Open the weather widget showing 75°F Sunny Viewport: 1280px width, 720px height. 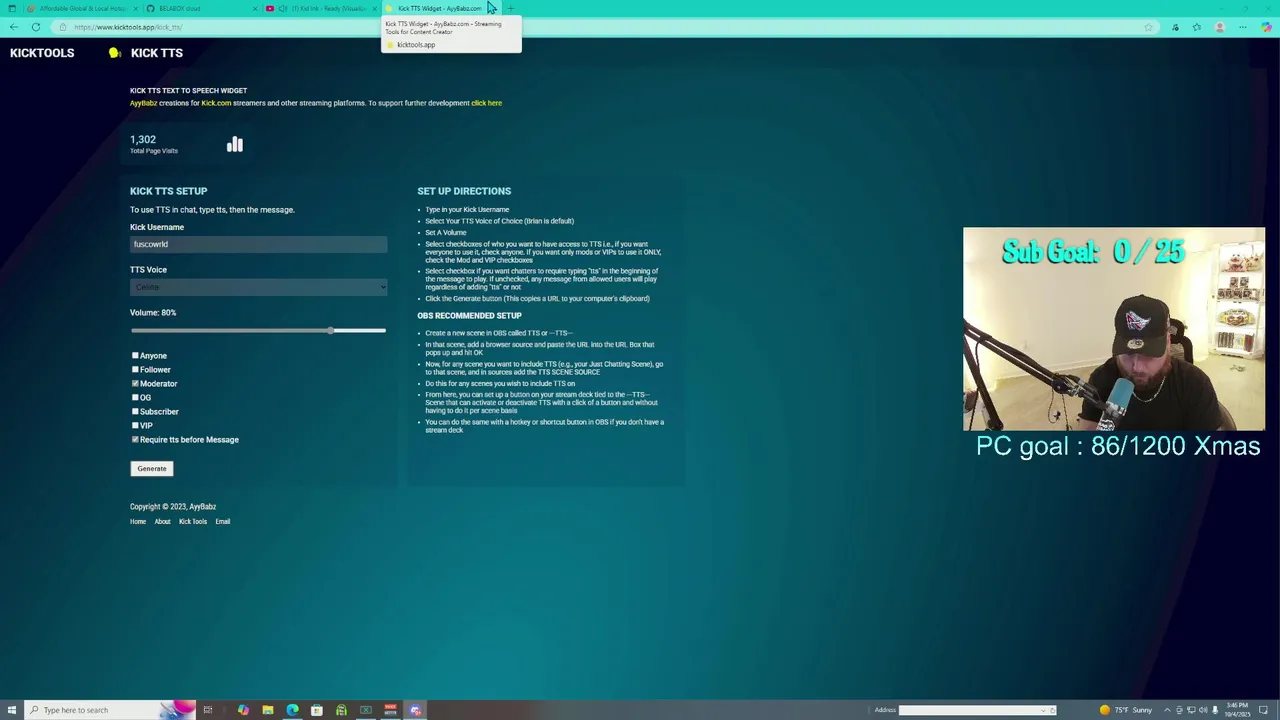point(1126,710)
